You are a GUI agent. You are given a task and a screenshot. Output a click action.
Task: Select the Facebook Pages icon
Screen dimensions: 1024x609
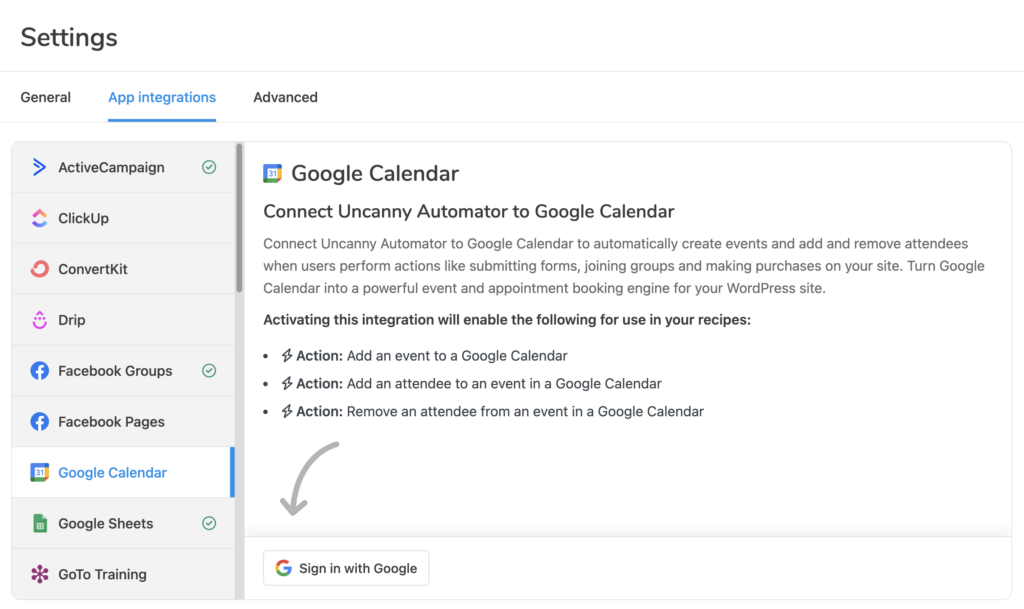(38, 421)
